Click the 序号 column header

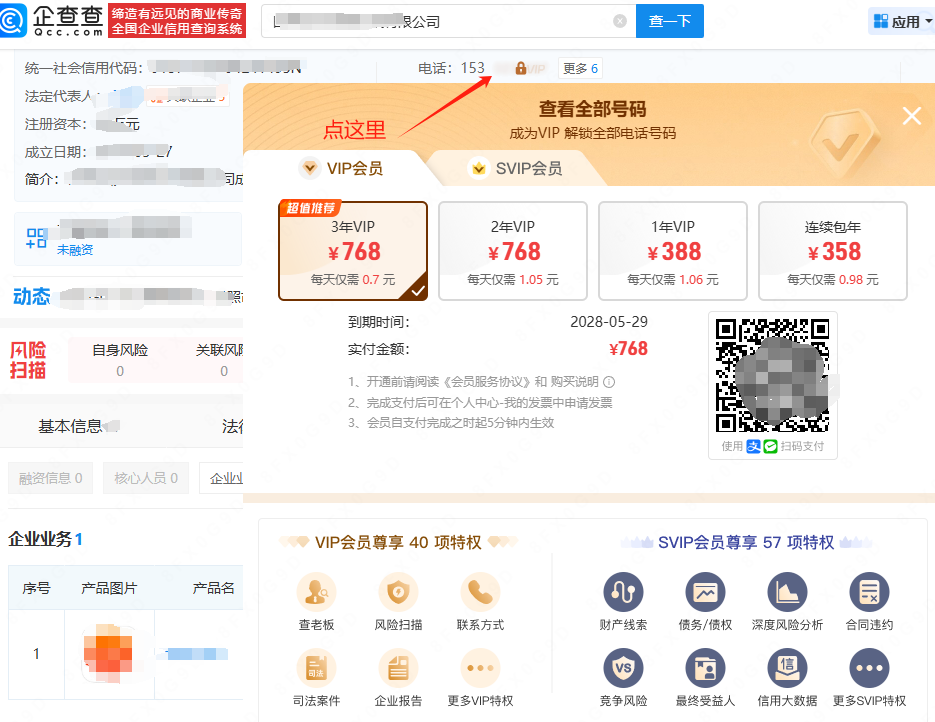(x=36, y=588)
